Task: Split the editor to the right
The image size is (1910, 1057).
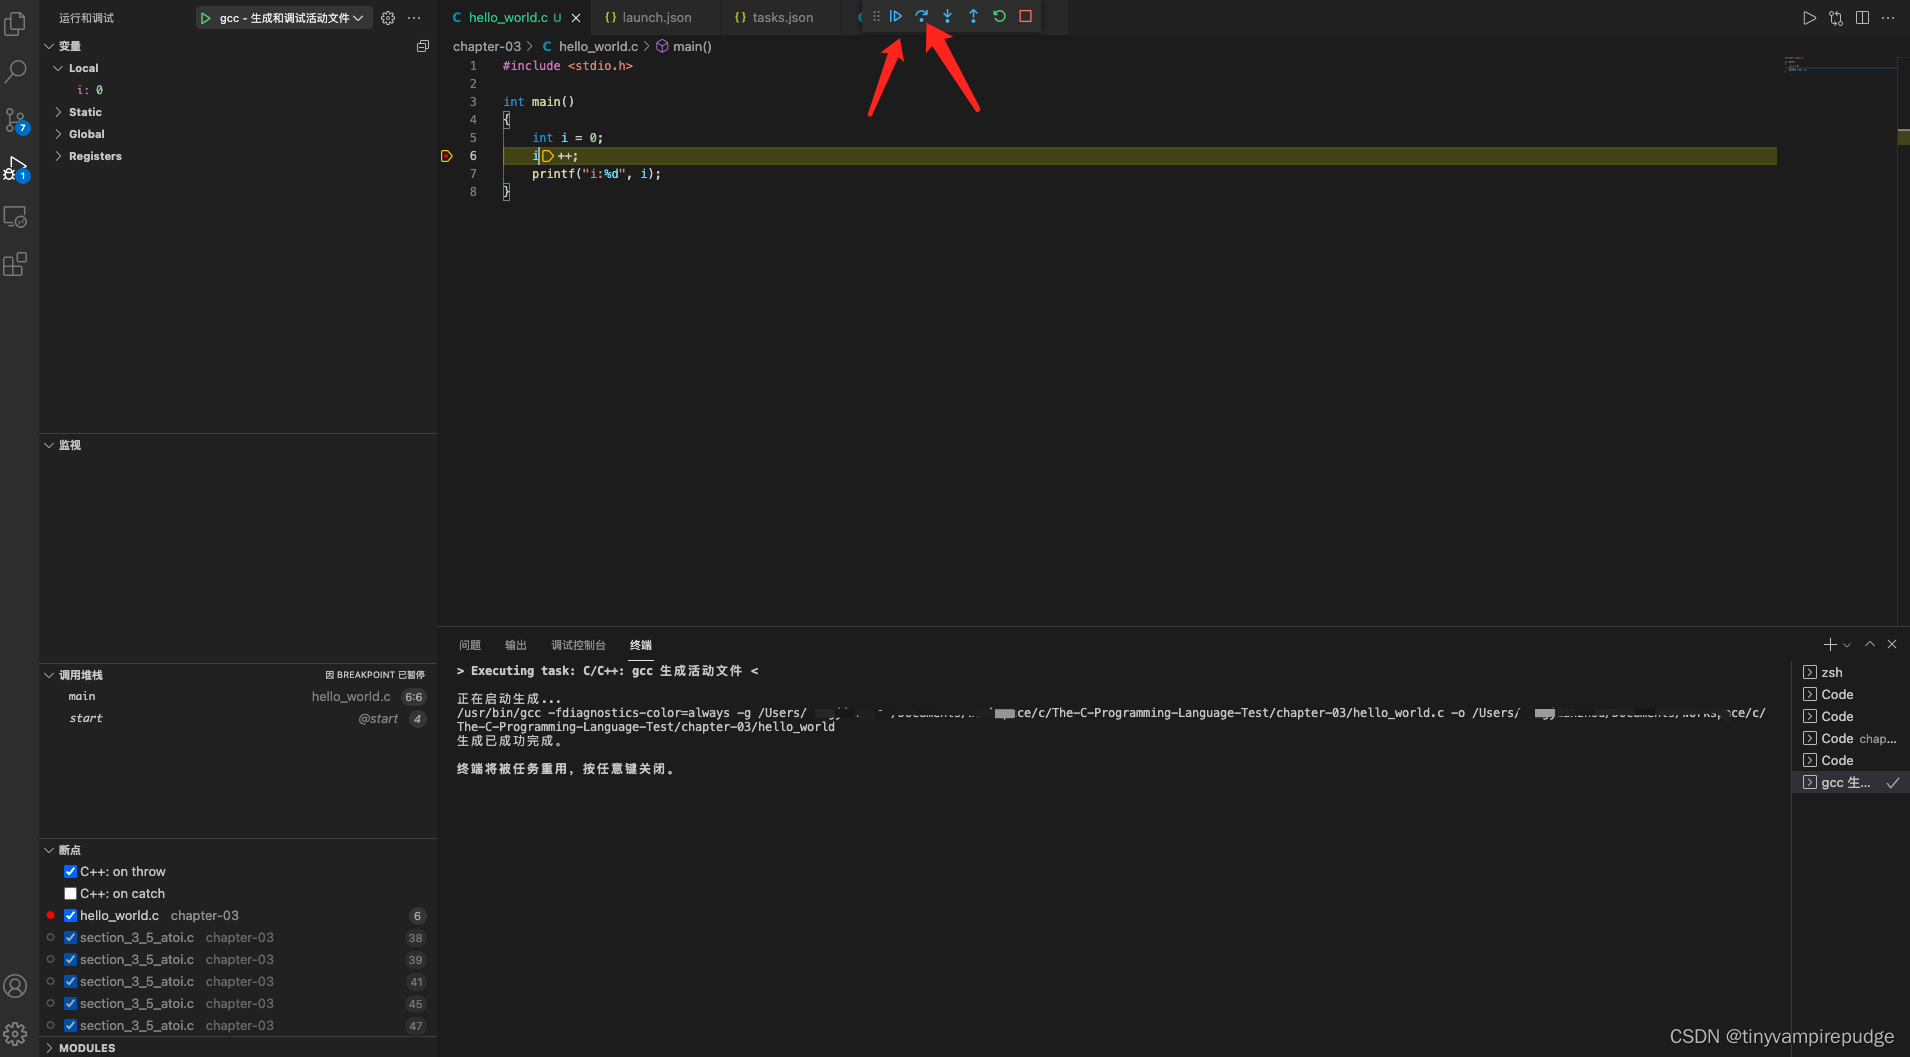Action: click(1863, 18)
